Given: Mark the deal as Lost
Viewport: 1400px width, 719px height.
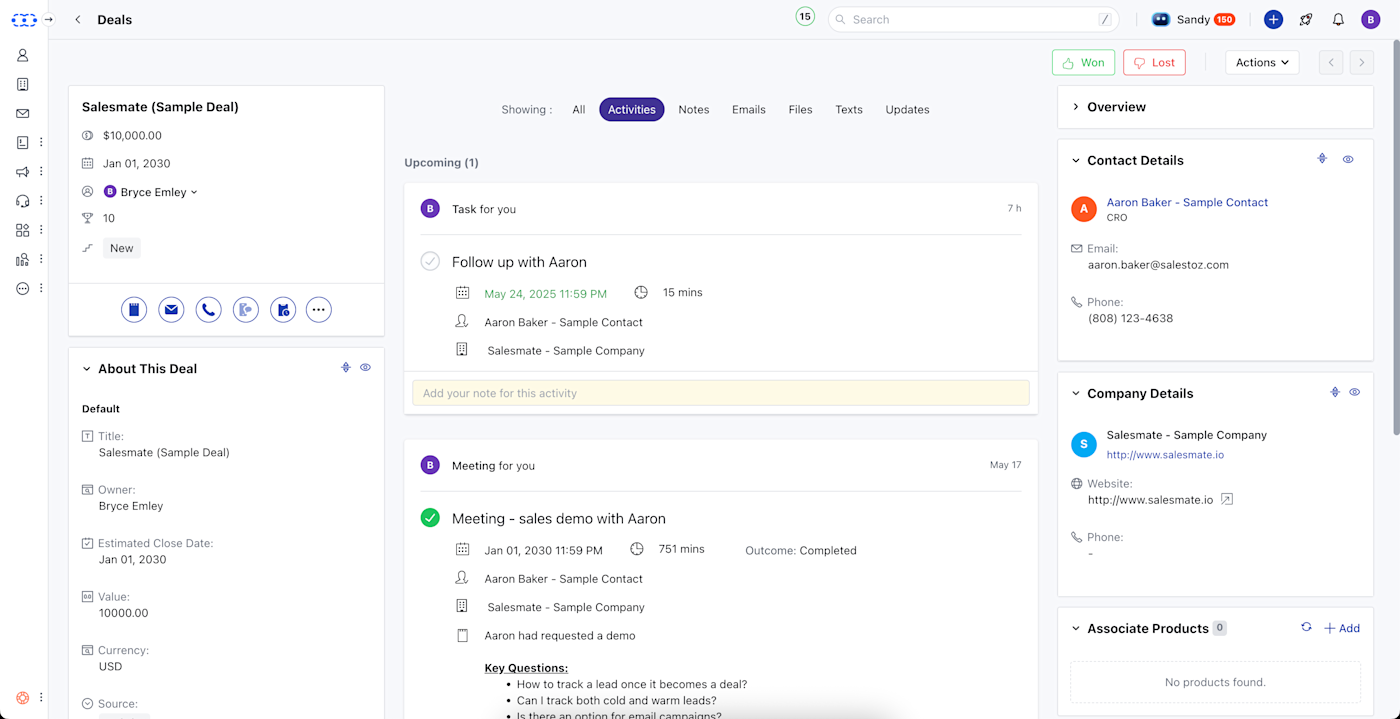Looking at the screenshot, I should (1154, 62).
